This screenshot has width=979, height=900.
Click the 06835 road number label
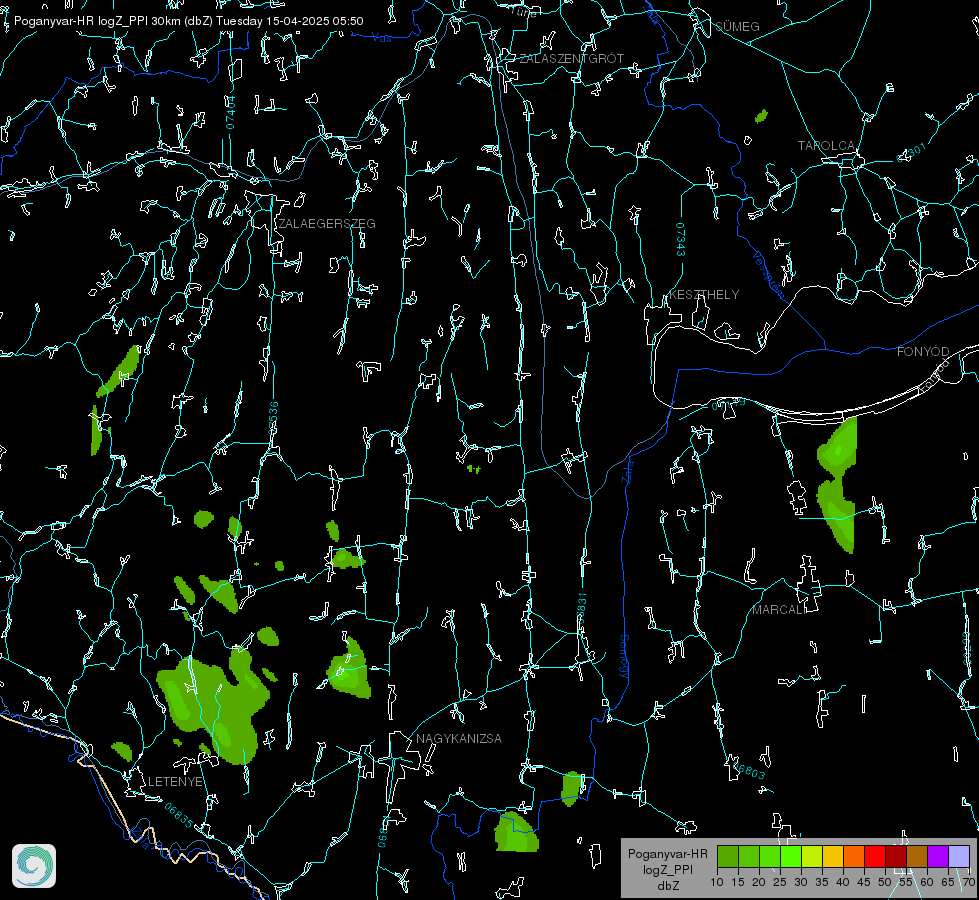click(x=179, y=815)
